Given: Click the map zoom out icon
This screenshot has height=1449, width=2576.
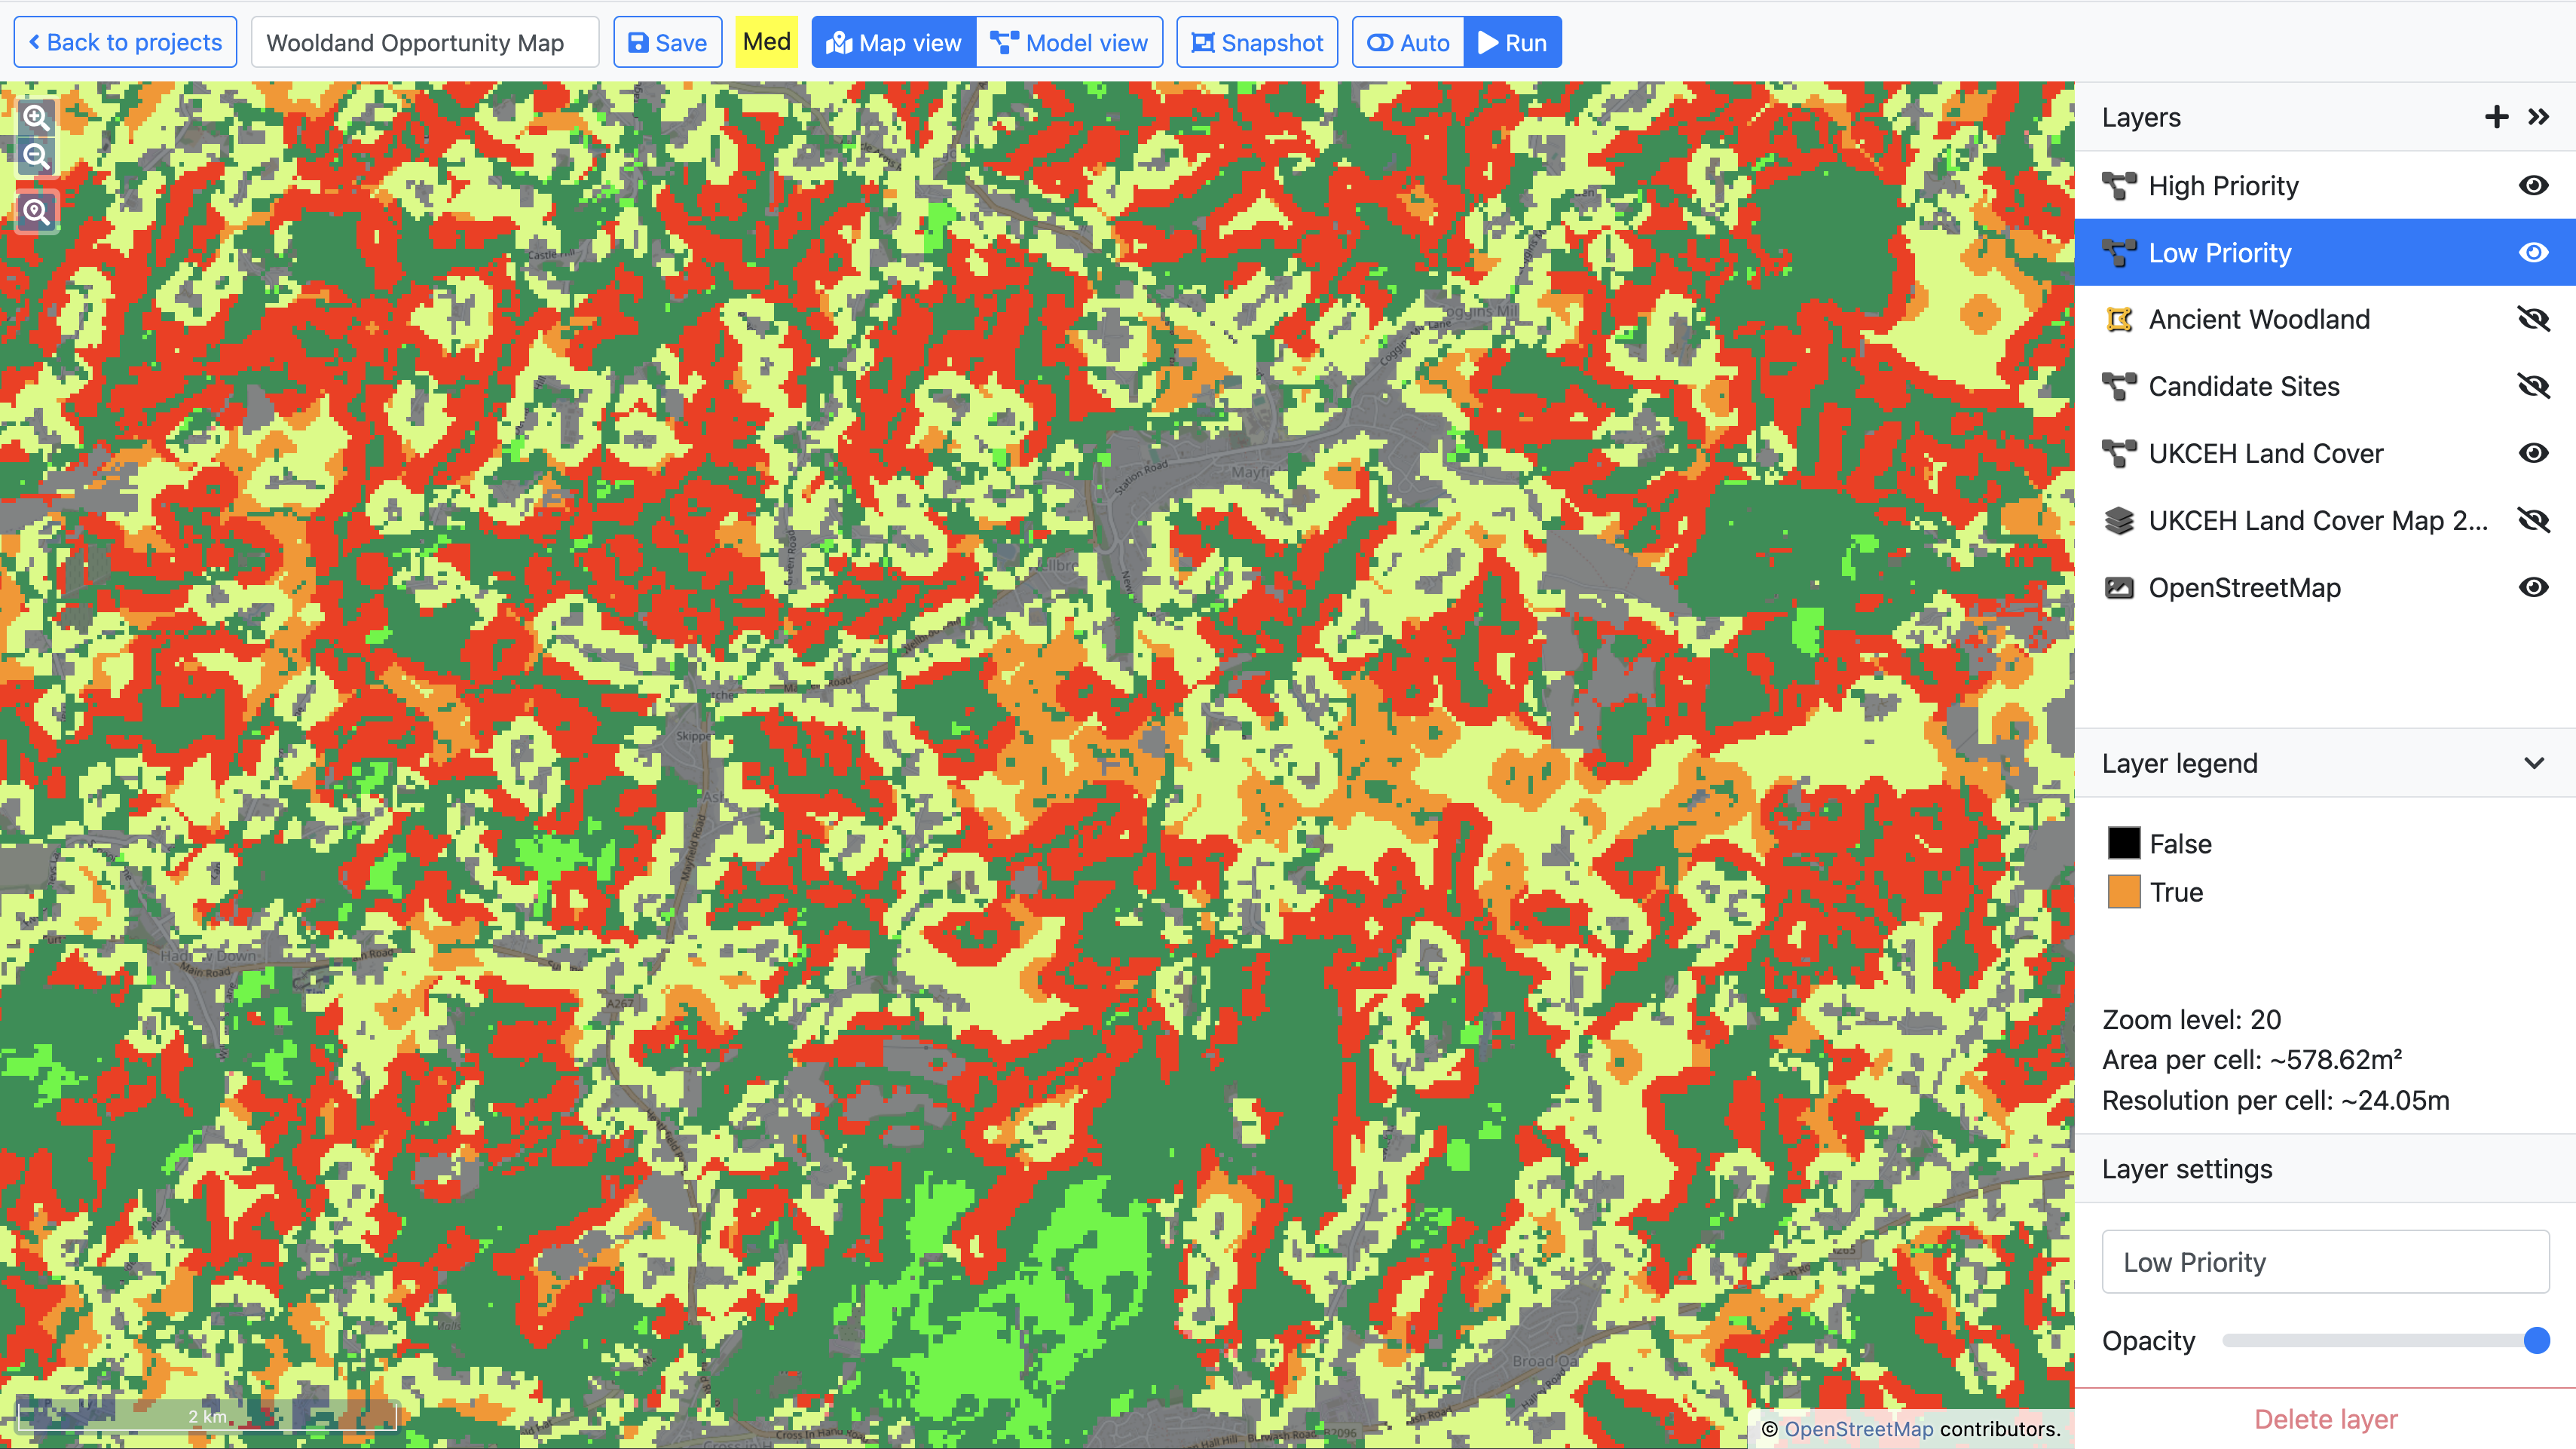Looking at the screenshot, I should tap(37, 156).
